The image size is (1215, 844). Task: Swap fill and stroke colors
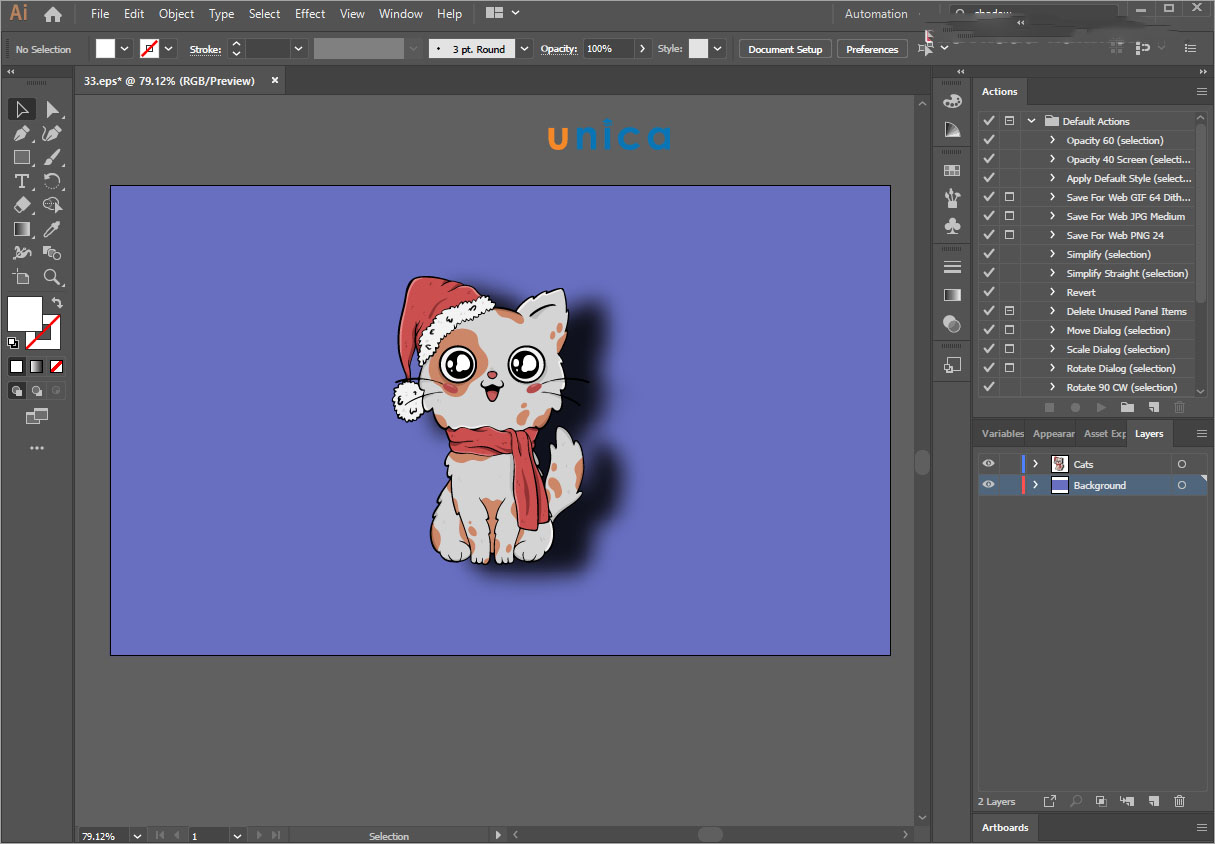tap(57, 303)
